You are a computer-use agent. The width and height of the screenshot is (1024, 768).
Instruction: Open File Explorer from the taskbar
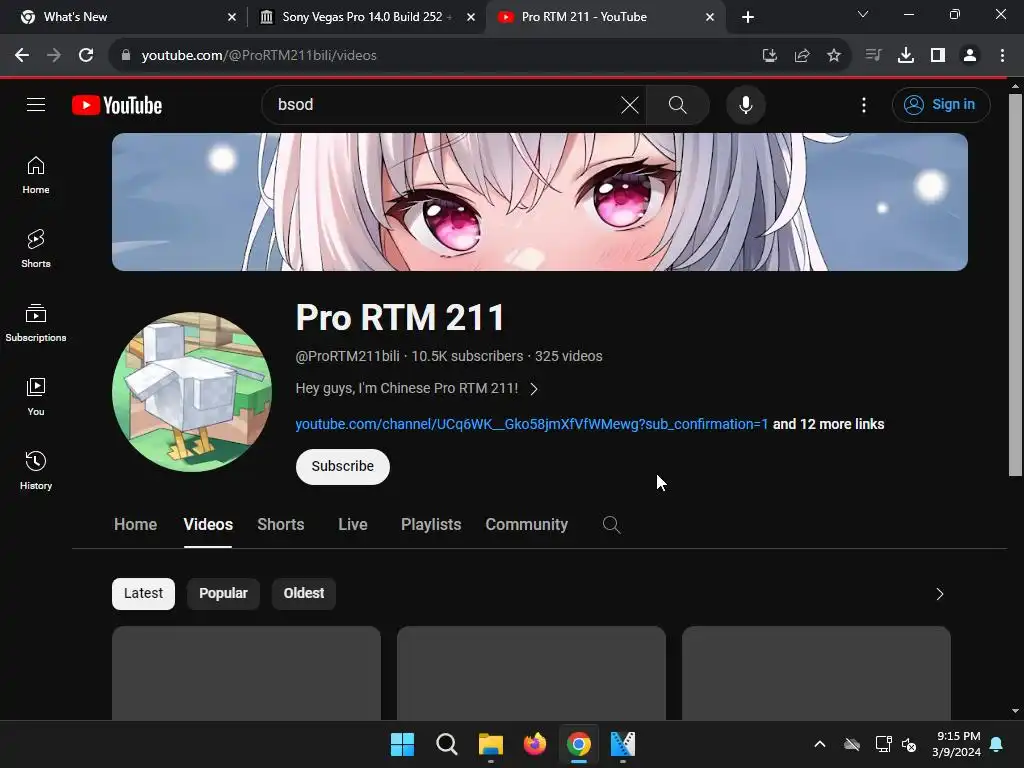click(490, 744)
